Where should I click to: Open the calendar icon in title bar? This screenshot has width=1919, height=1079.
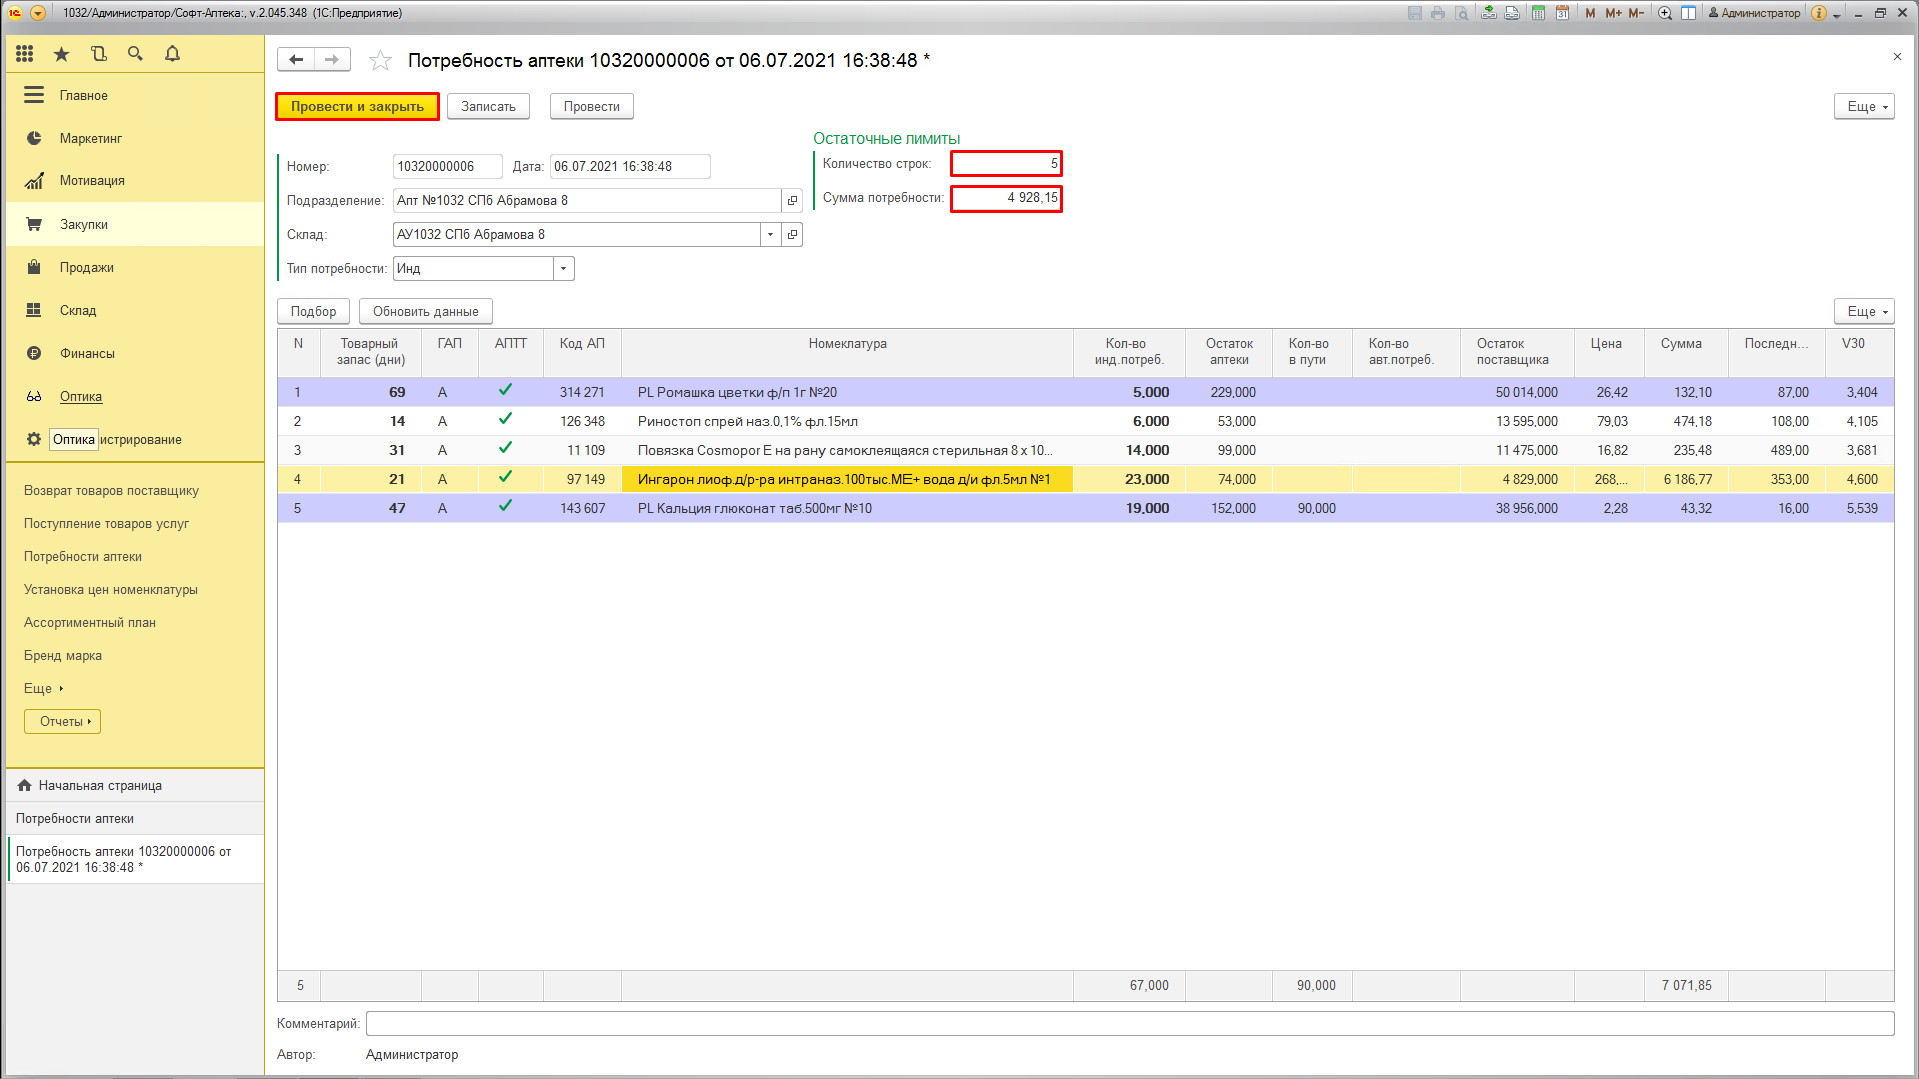click(1562, 13)
